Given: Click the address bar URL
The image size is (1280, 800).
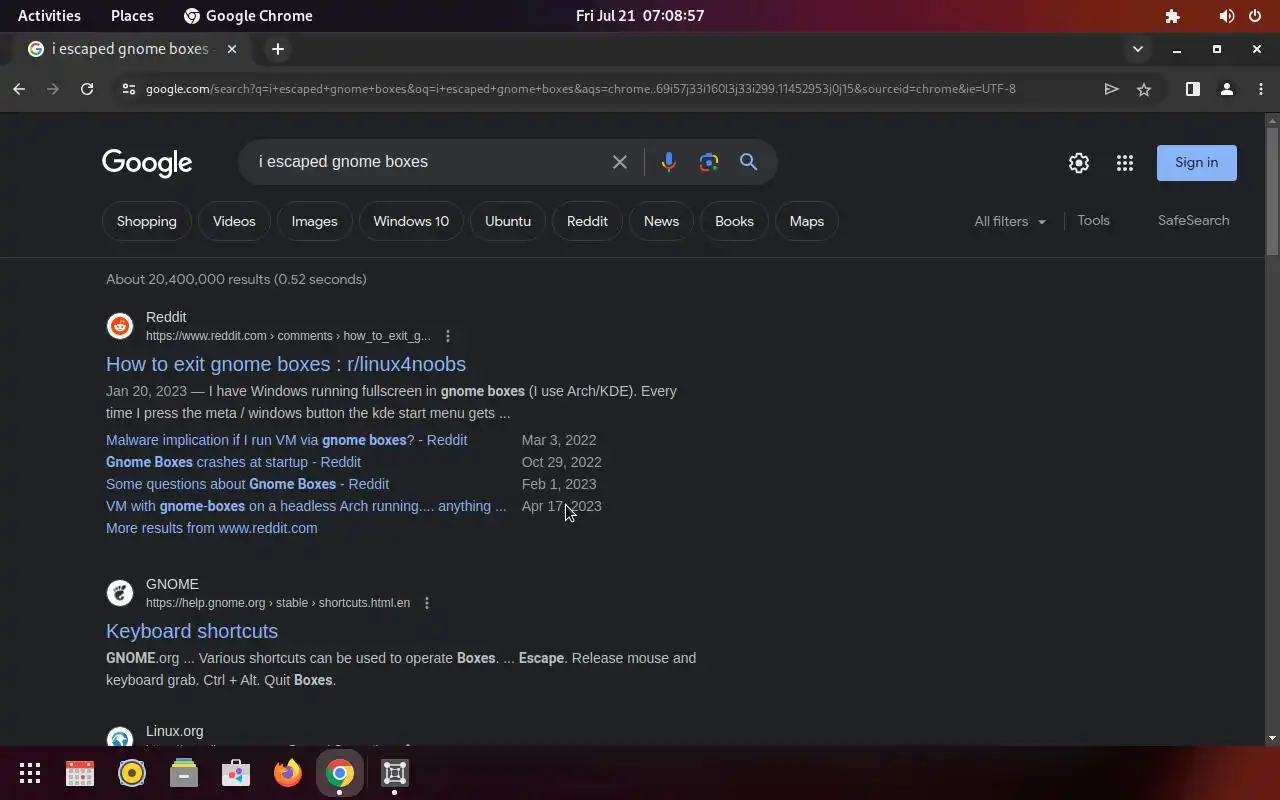Looking at the screenshot, I should 580,89.
